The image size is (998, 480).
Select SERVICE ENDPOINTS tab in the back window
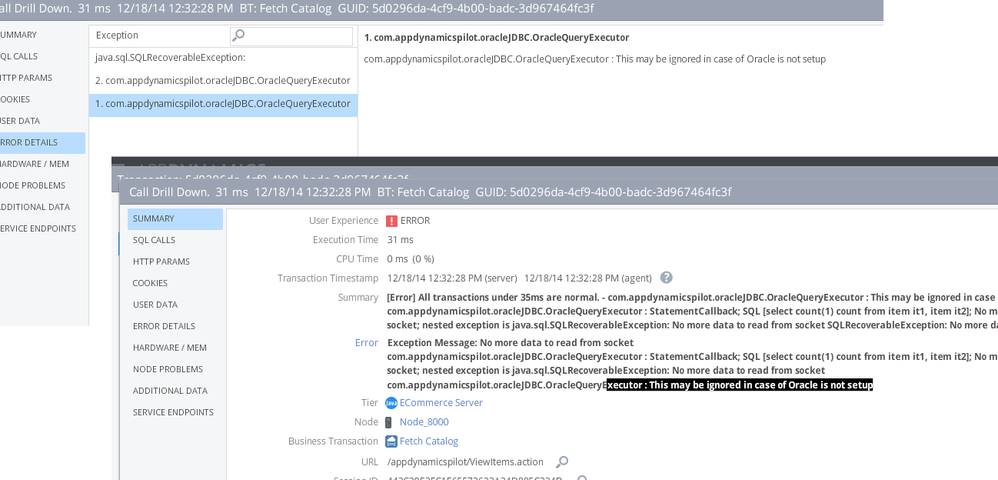[x=42, y=229]
